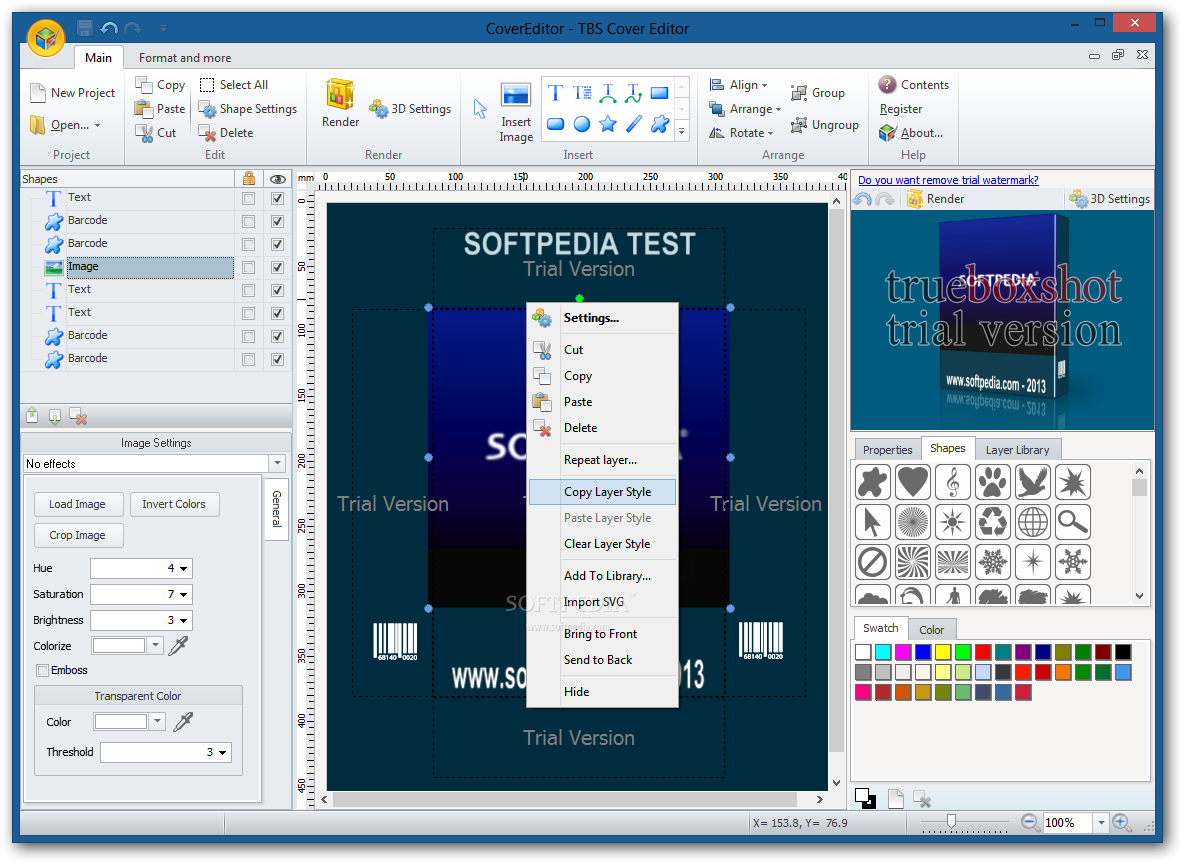Image resolution: width=1183 pixels, height=863 pixels.
Task: Click the Ungroup icon in Arrange
Action: [798, 125]
